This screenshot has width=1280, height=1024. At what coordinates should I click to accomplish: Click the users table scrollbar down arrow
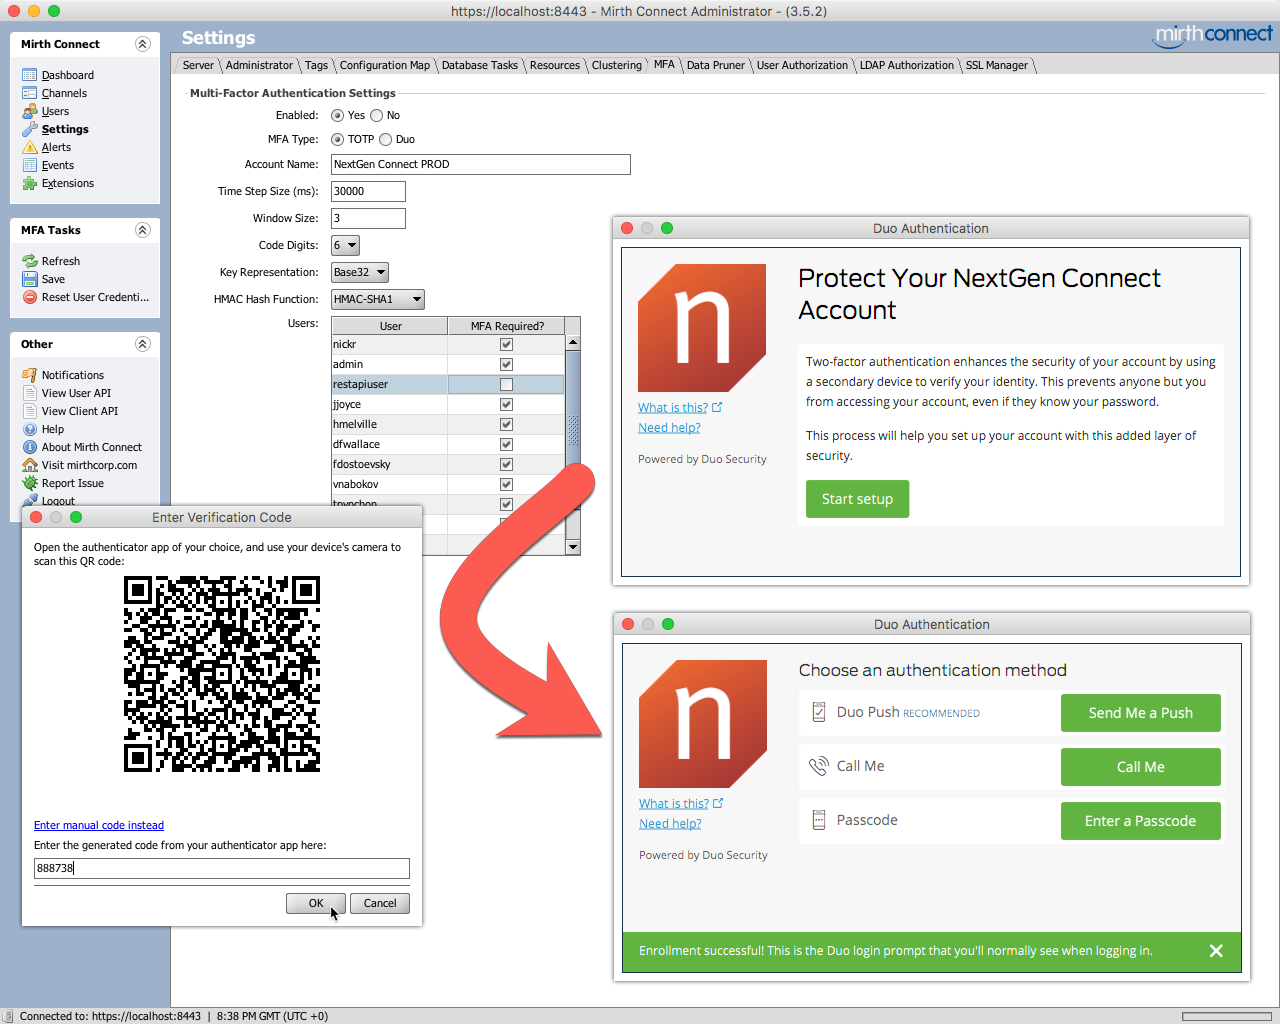click(573, 547)
